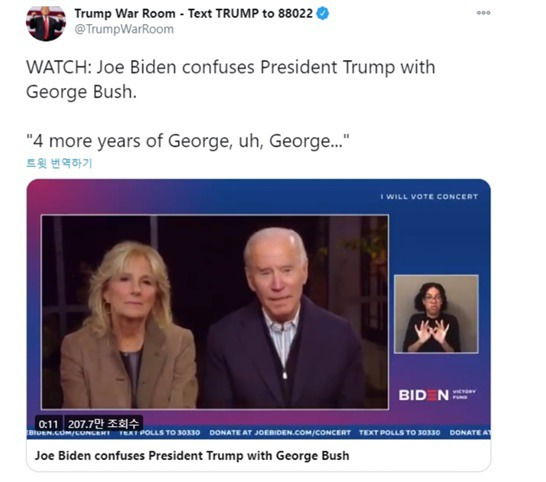Play the embedded Biden video

(258, 309)
